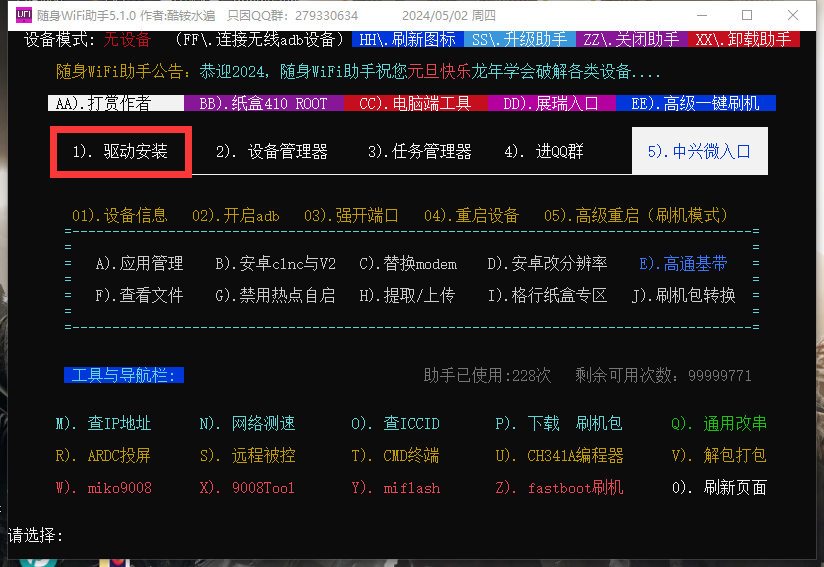Click the 请选择 input prompt
The width and height of the screenshot is (824, 567).
[x=36, y=535]
